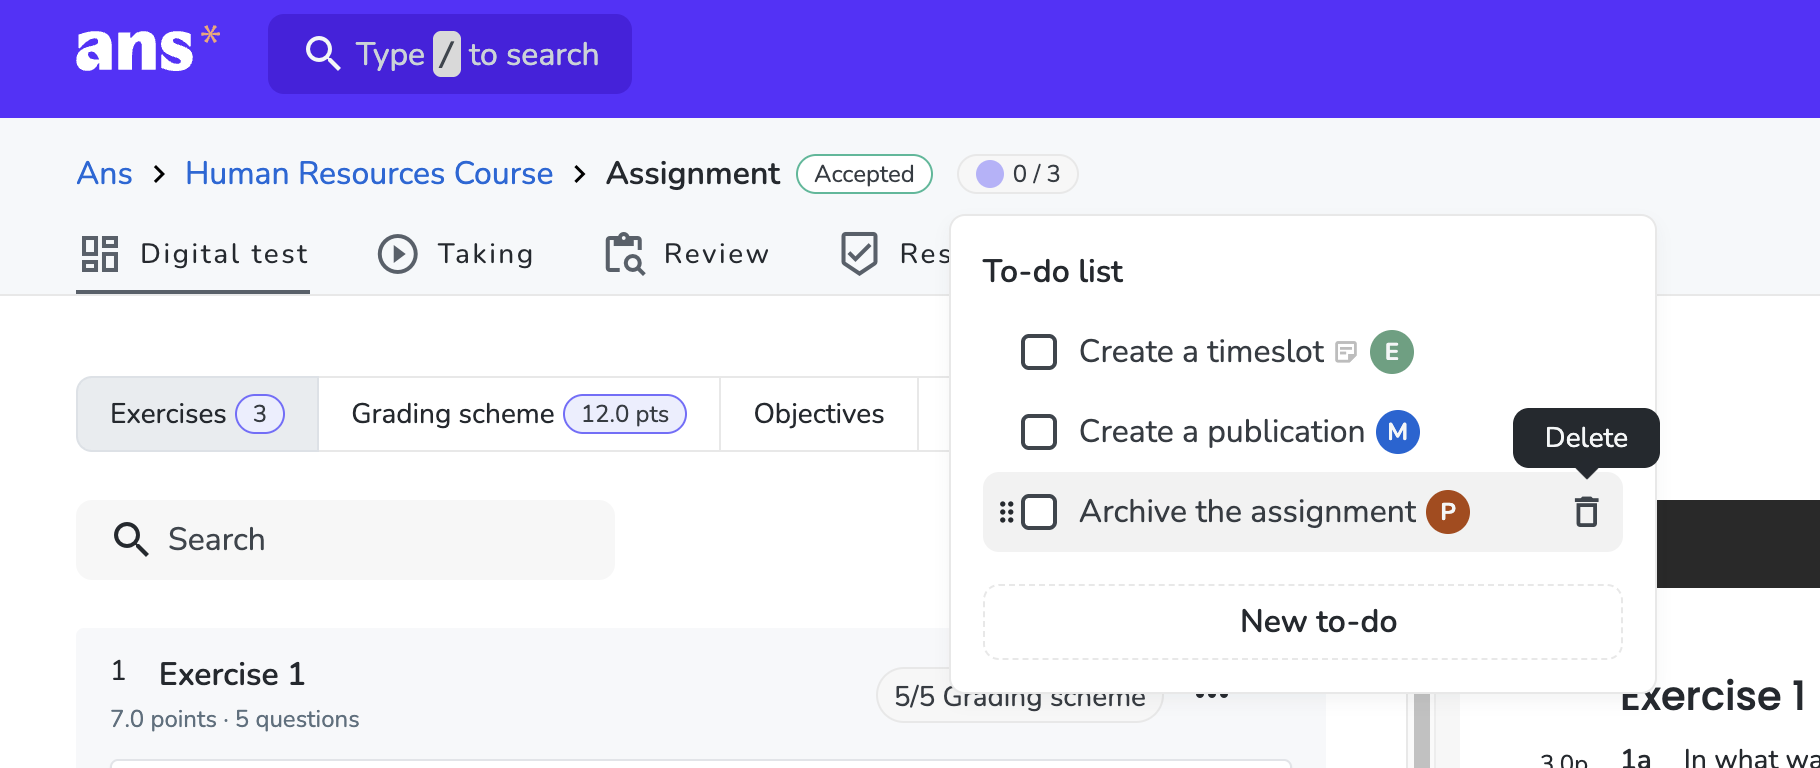Click the magnifier icon in top search bar
1820x768 pixels.
[x=322, y=53]
